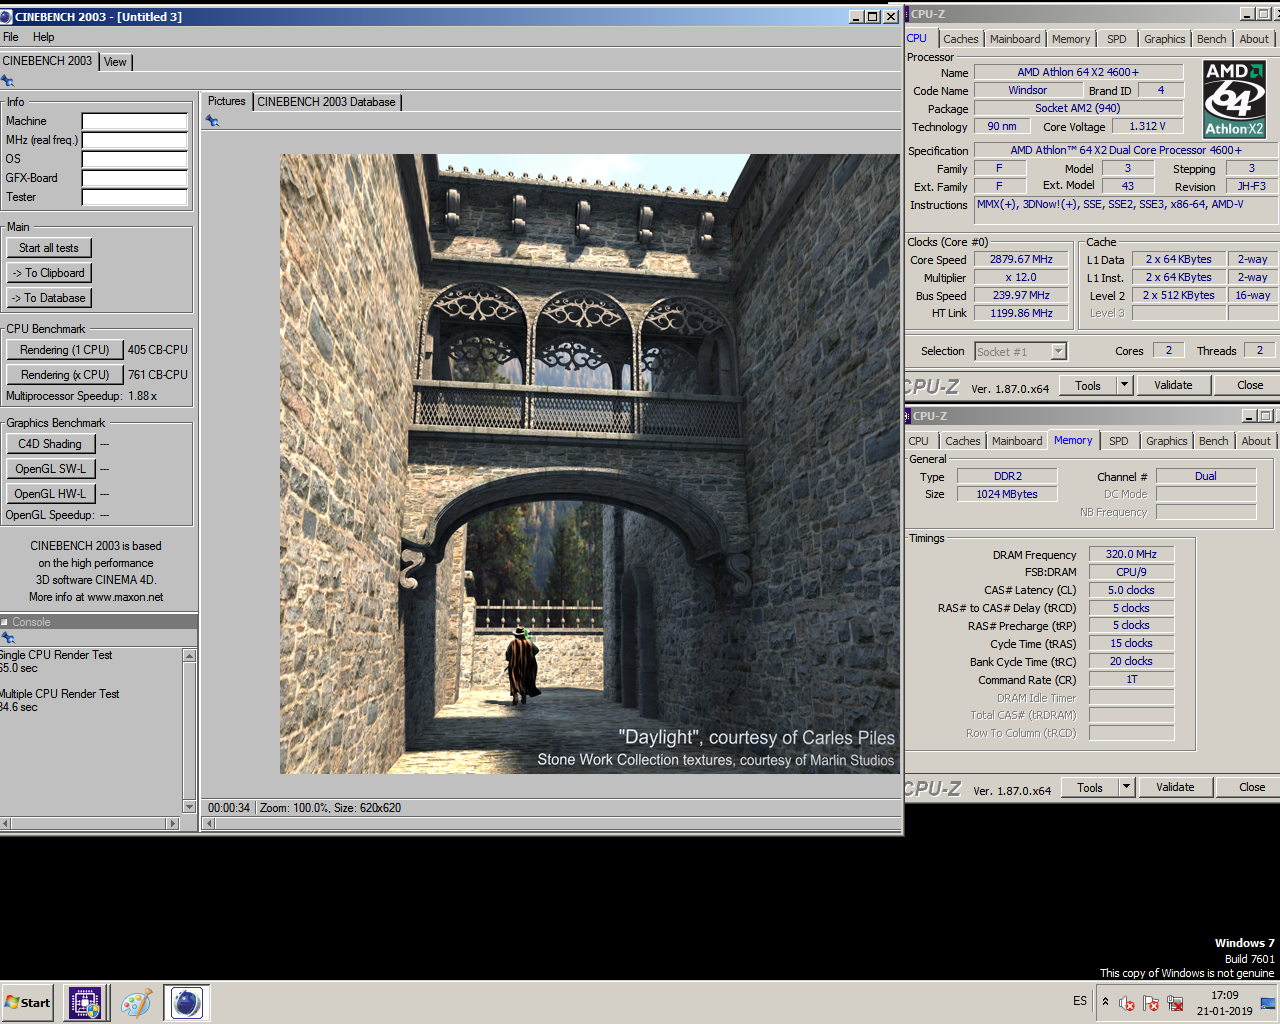Open Memory tab in upper CPU-Z window
1280x1024 pixels.
(x=1071, y=39)
